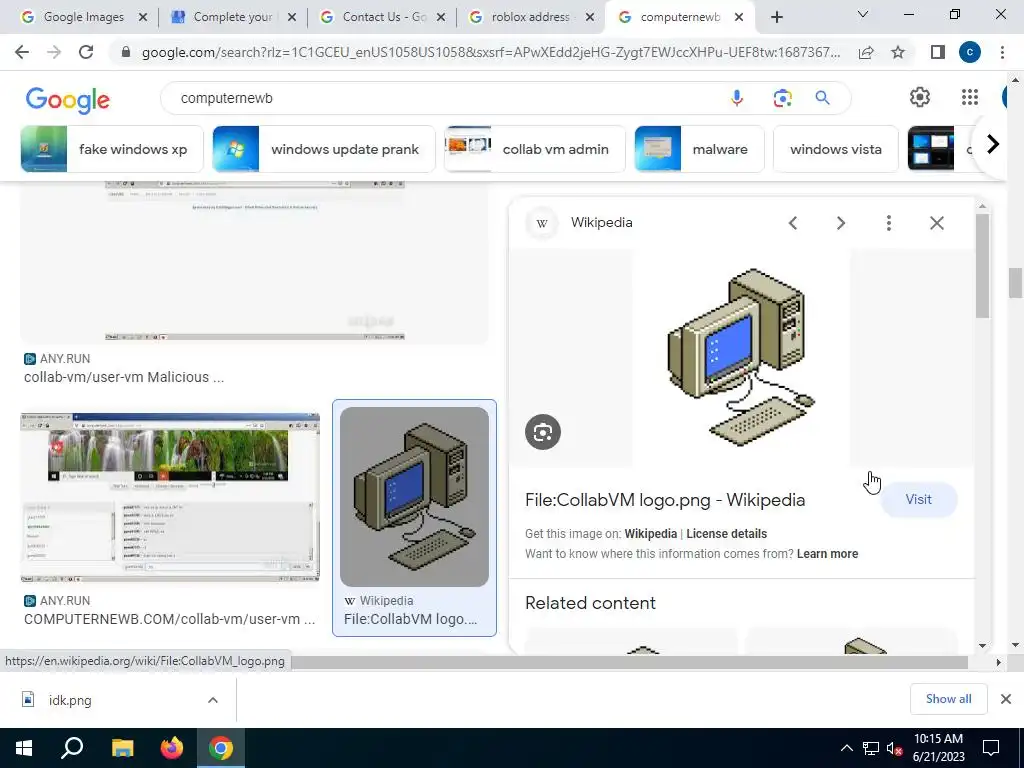Show hidden tray icons with the chevron
This screenshot has height=768, width=1024.
846,748
